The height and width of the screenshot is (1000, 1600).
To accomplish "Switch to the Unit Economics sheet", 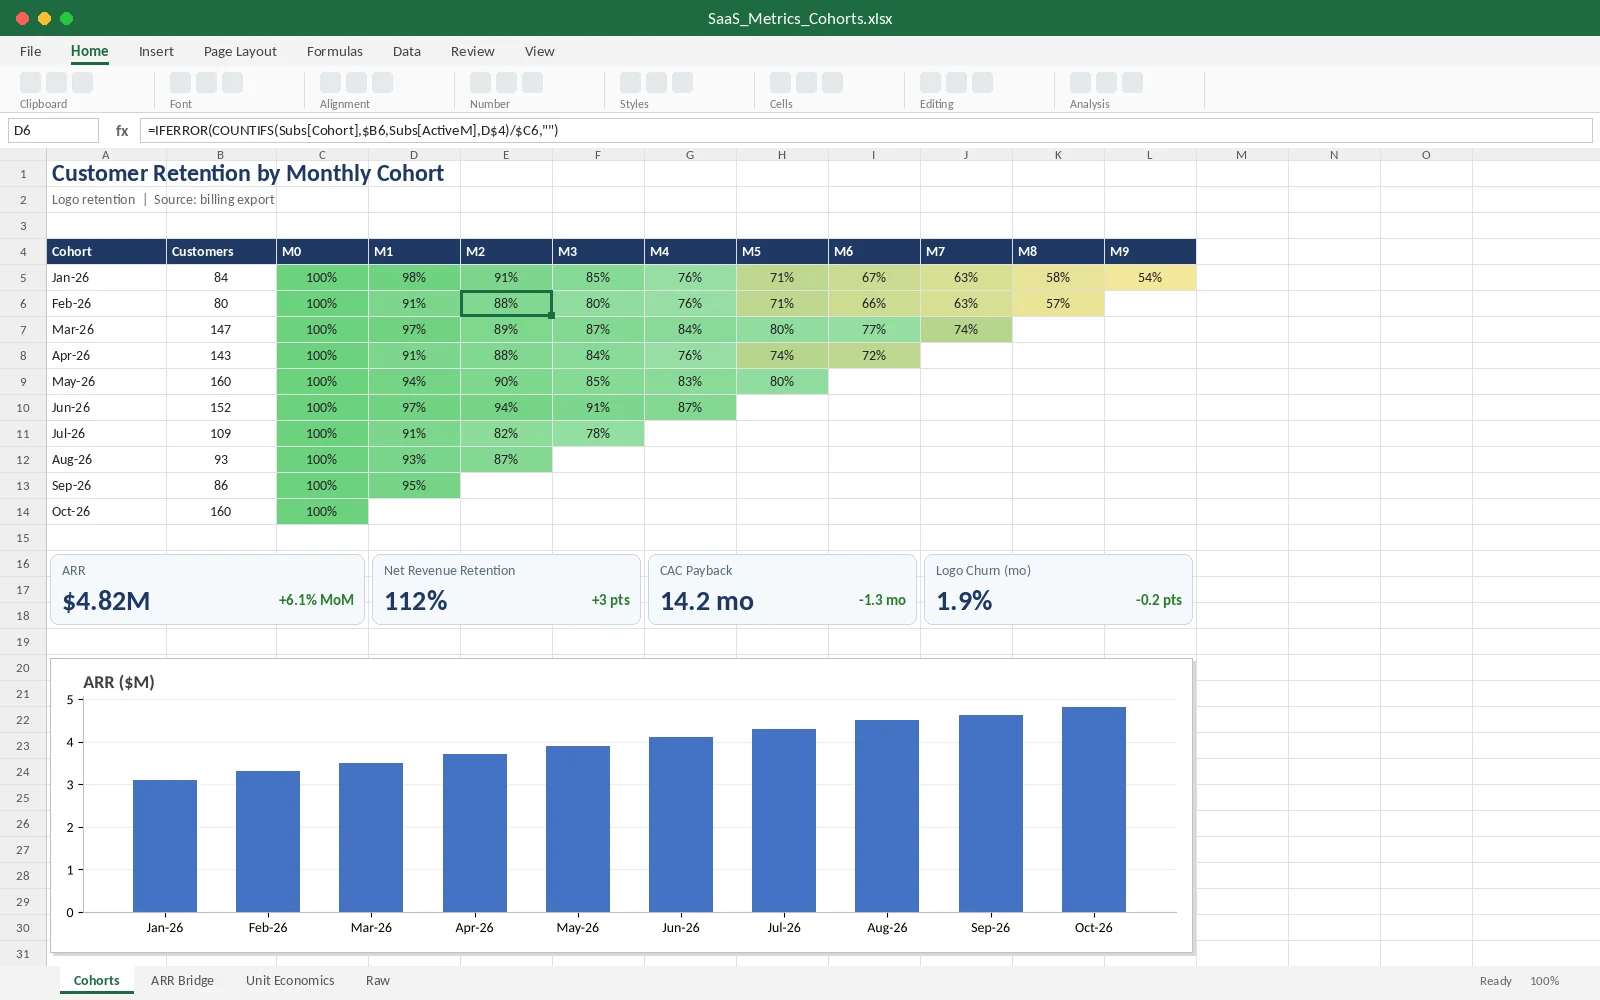I will pos(290,980).
